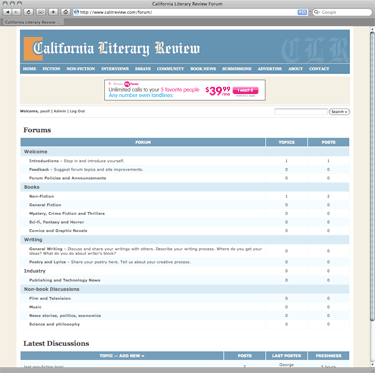Open the ADVERTISE nav menu item
Screen dimensions: 375x373
[x=270, y=69]
